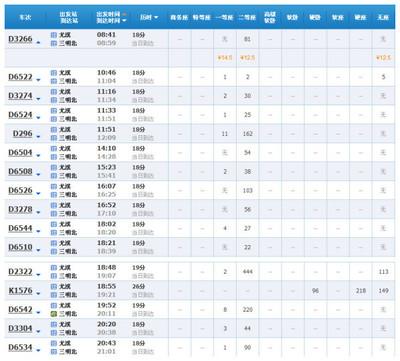
Task: Click the arrival station icon in the D296 row
Action: (53, 138)
